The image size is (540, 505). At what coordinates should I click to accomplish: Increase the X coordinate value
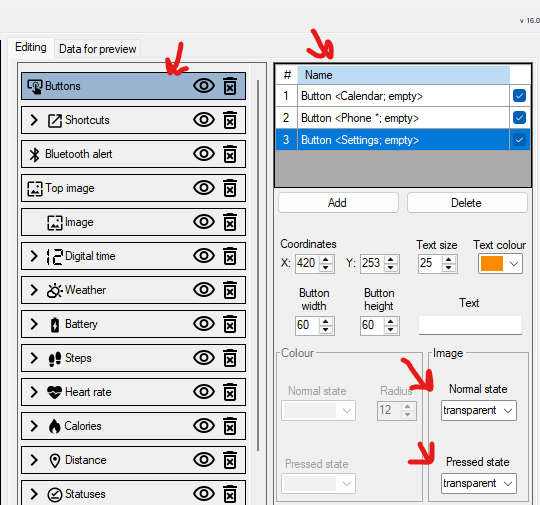(x=326, y=259)
